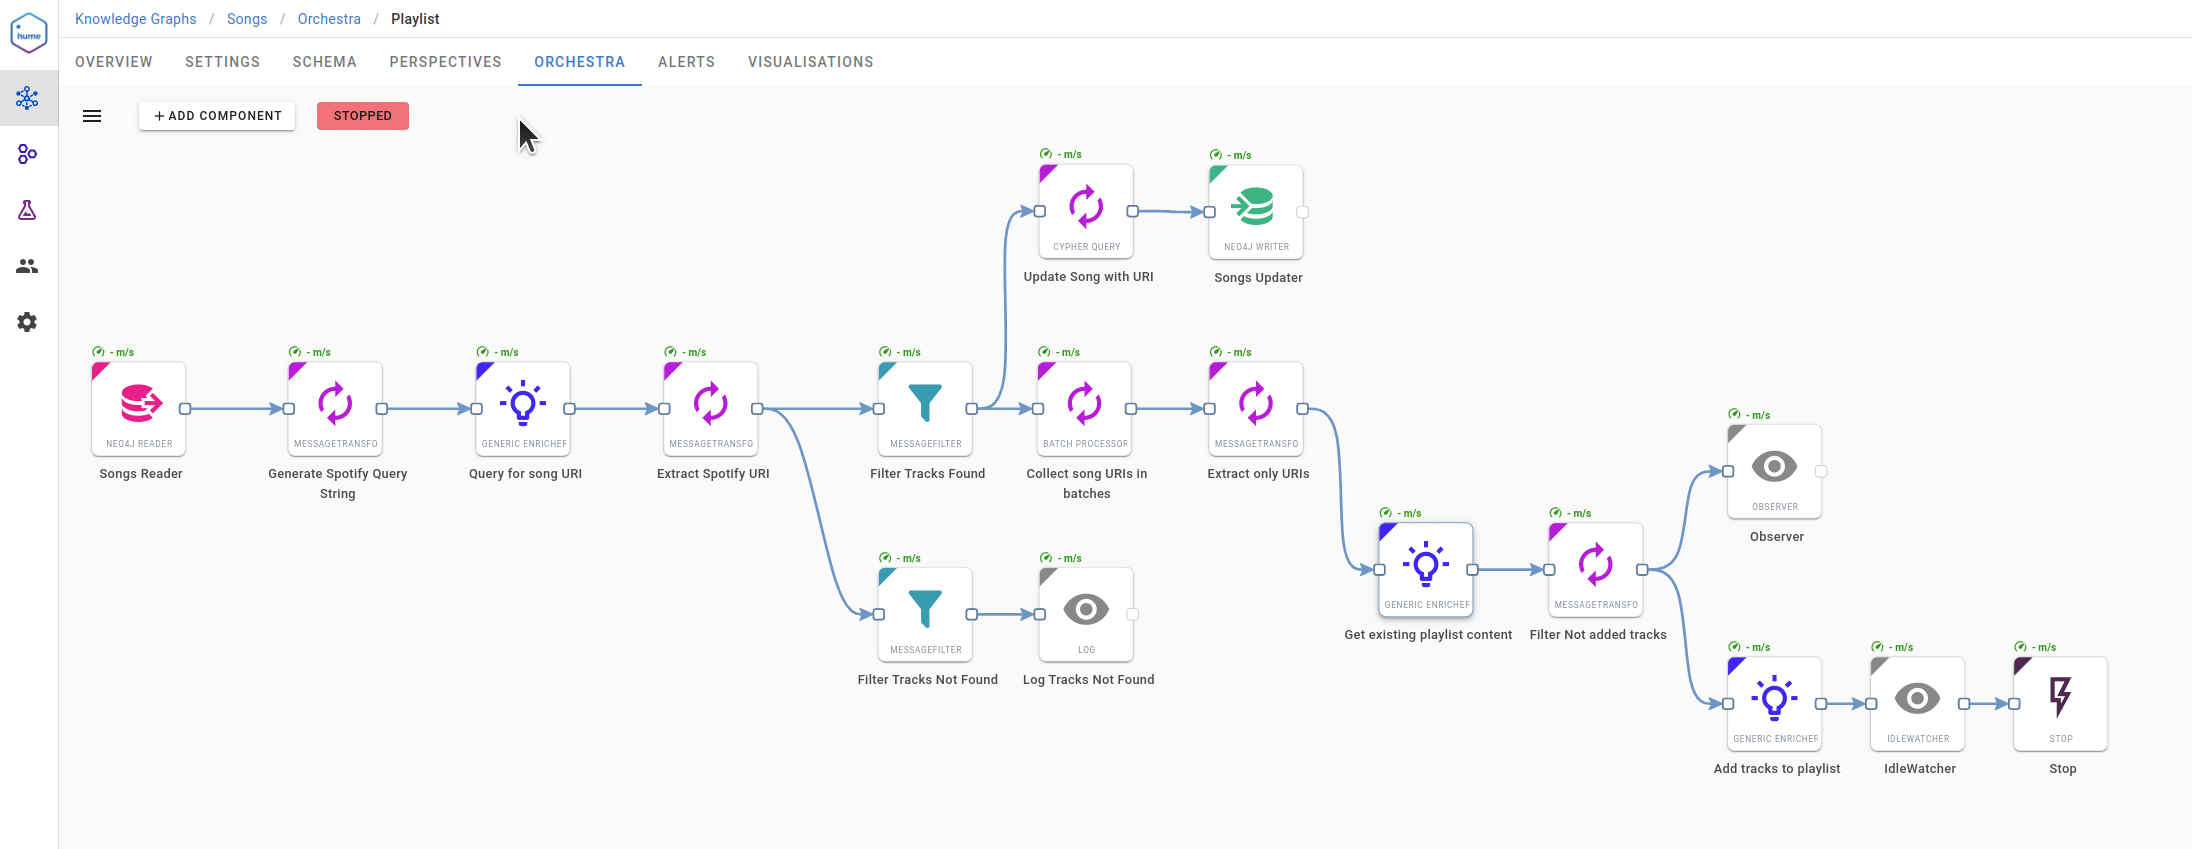Click the output port of Extract Spotify URI
This screenshot has height=849, width=2192.
(x=757, y=409)
